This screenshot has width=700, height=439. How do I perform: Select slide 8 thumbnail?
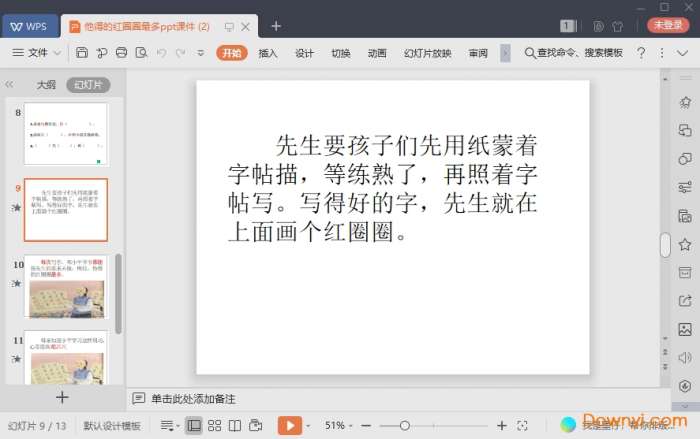click(66, 134)
